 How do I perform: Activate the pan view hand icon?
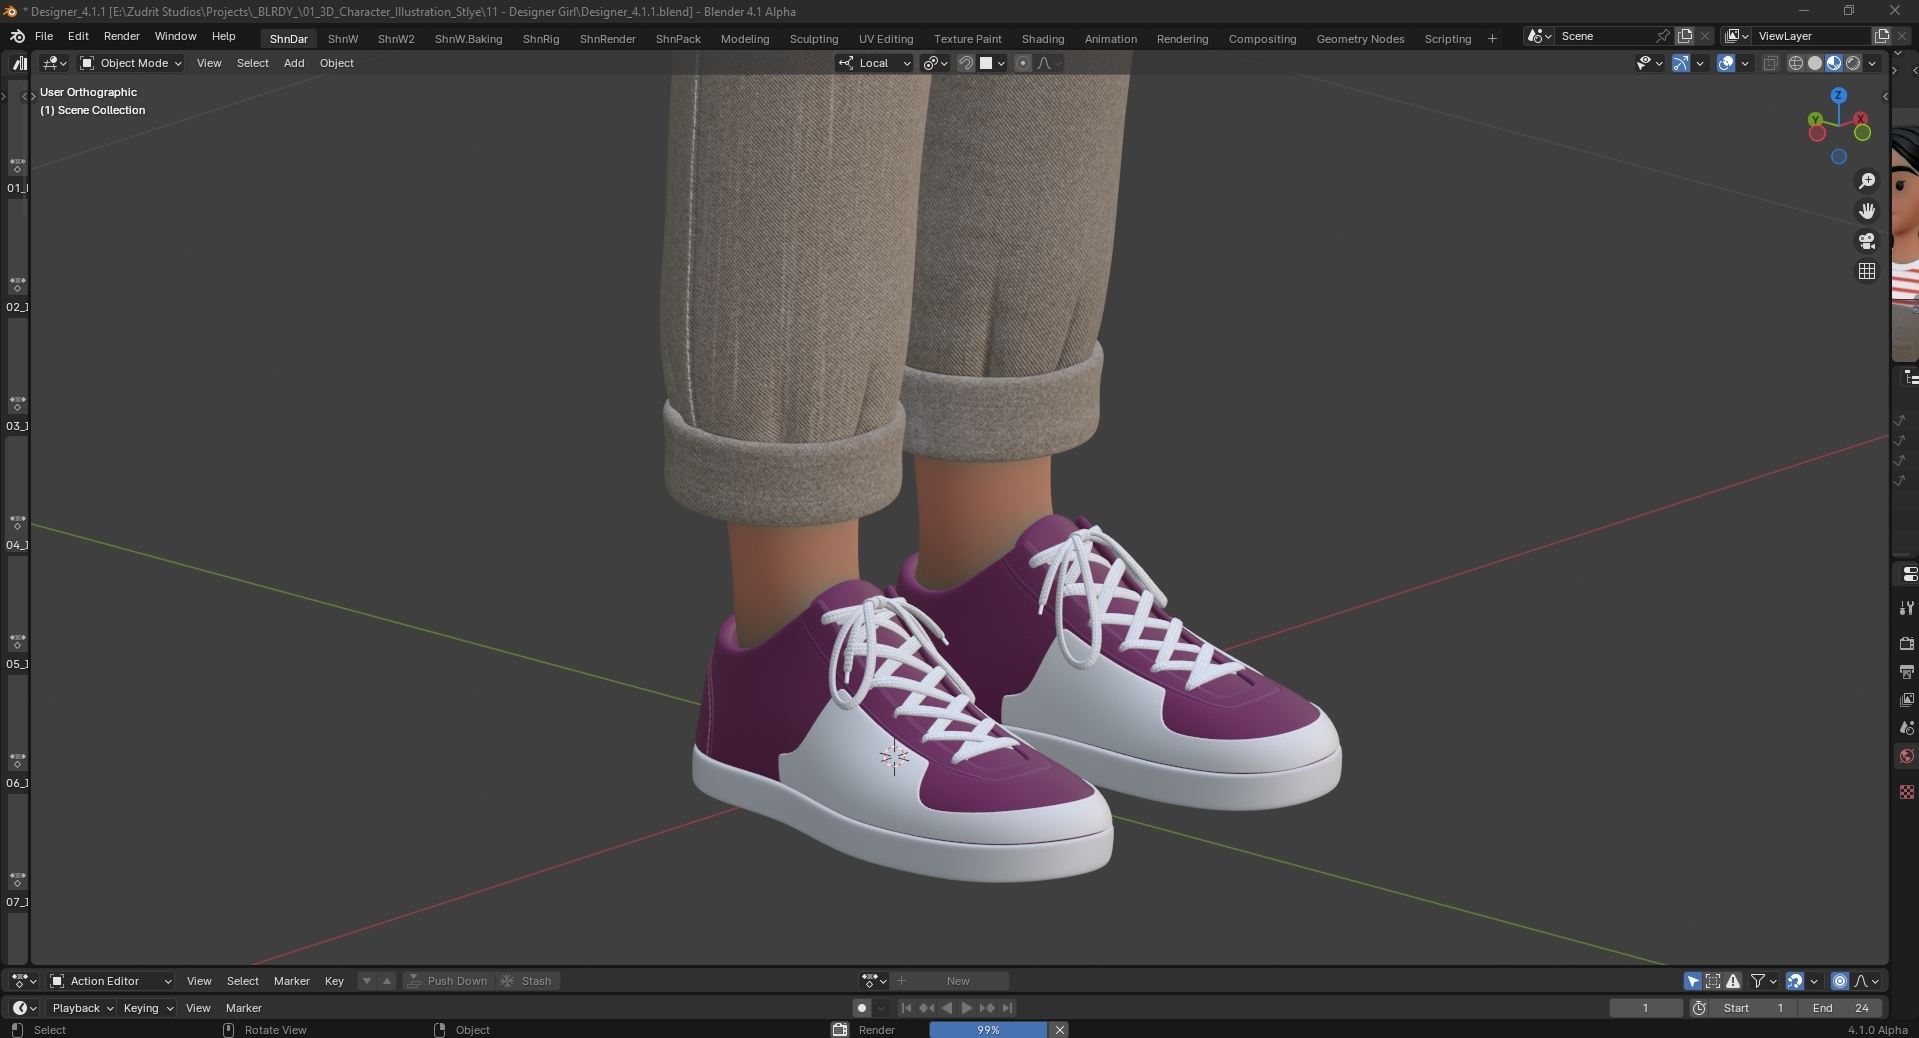(1866, 211)
